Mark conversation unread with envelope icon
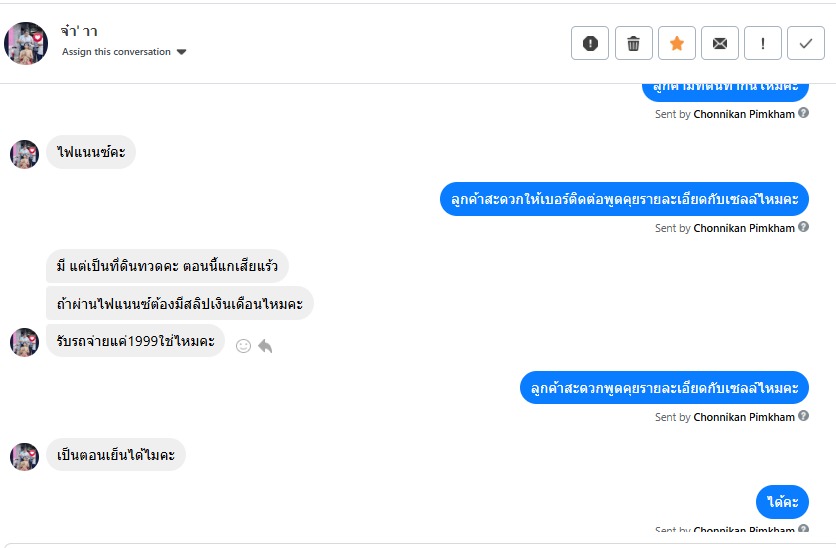 719,43
